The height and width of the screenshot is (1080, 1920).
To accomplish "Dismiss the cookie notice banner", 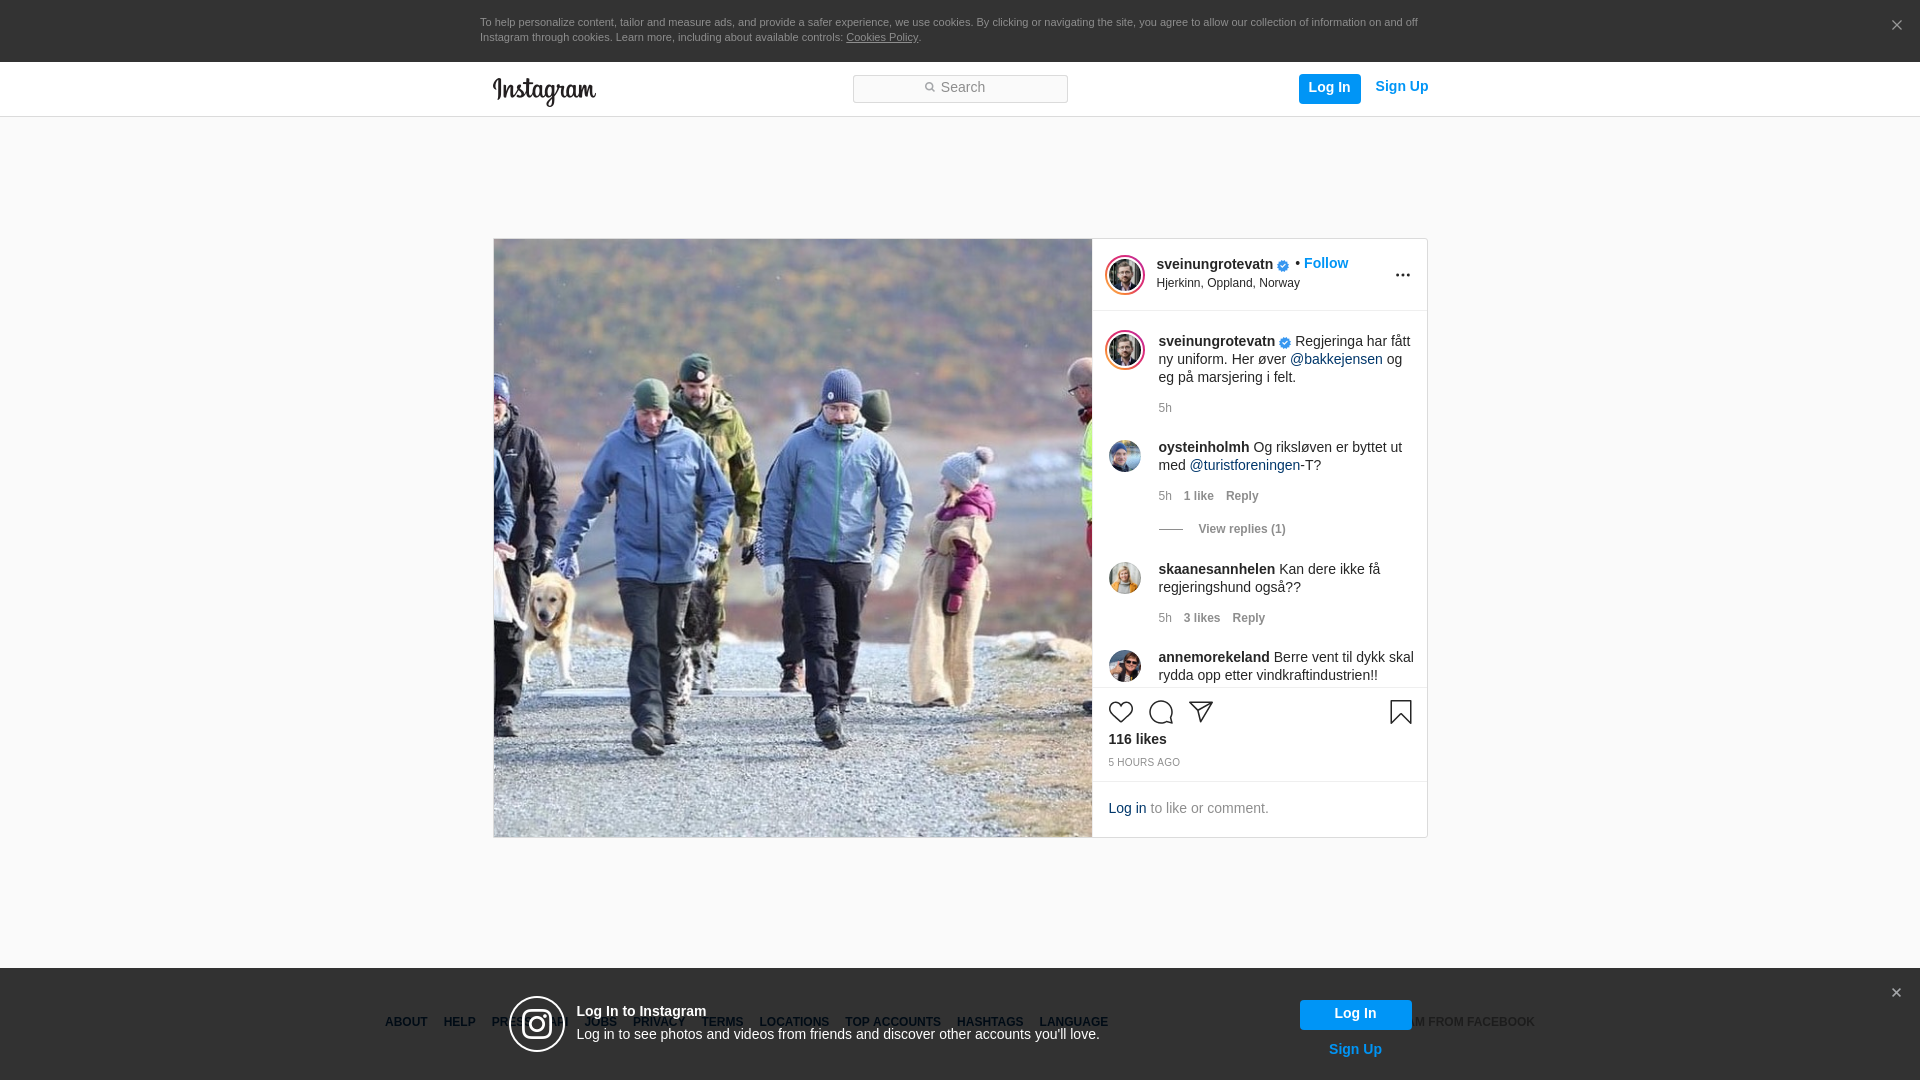I will (1896, 25).
